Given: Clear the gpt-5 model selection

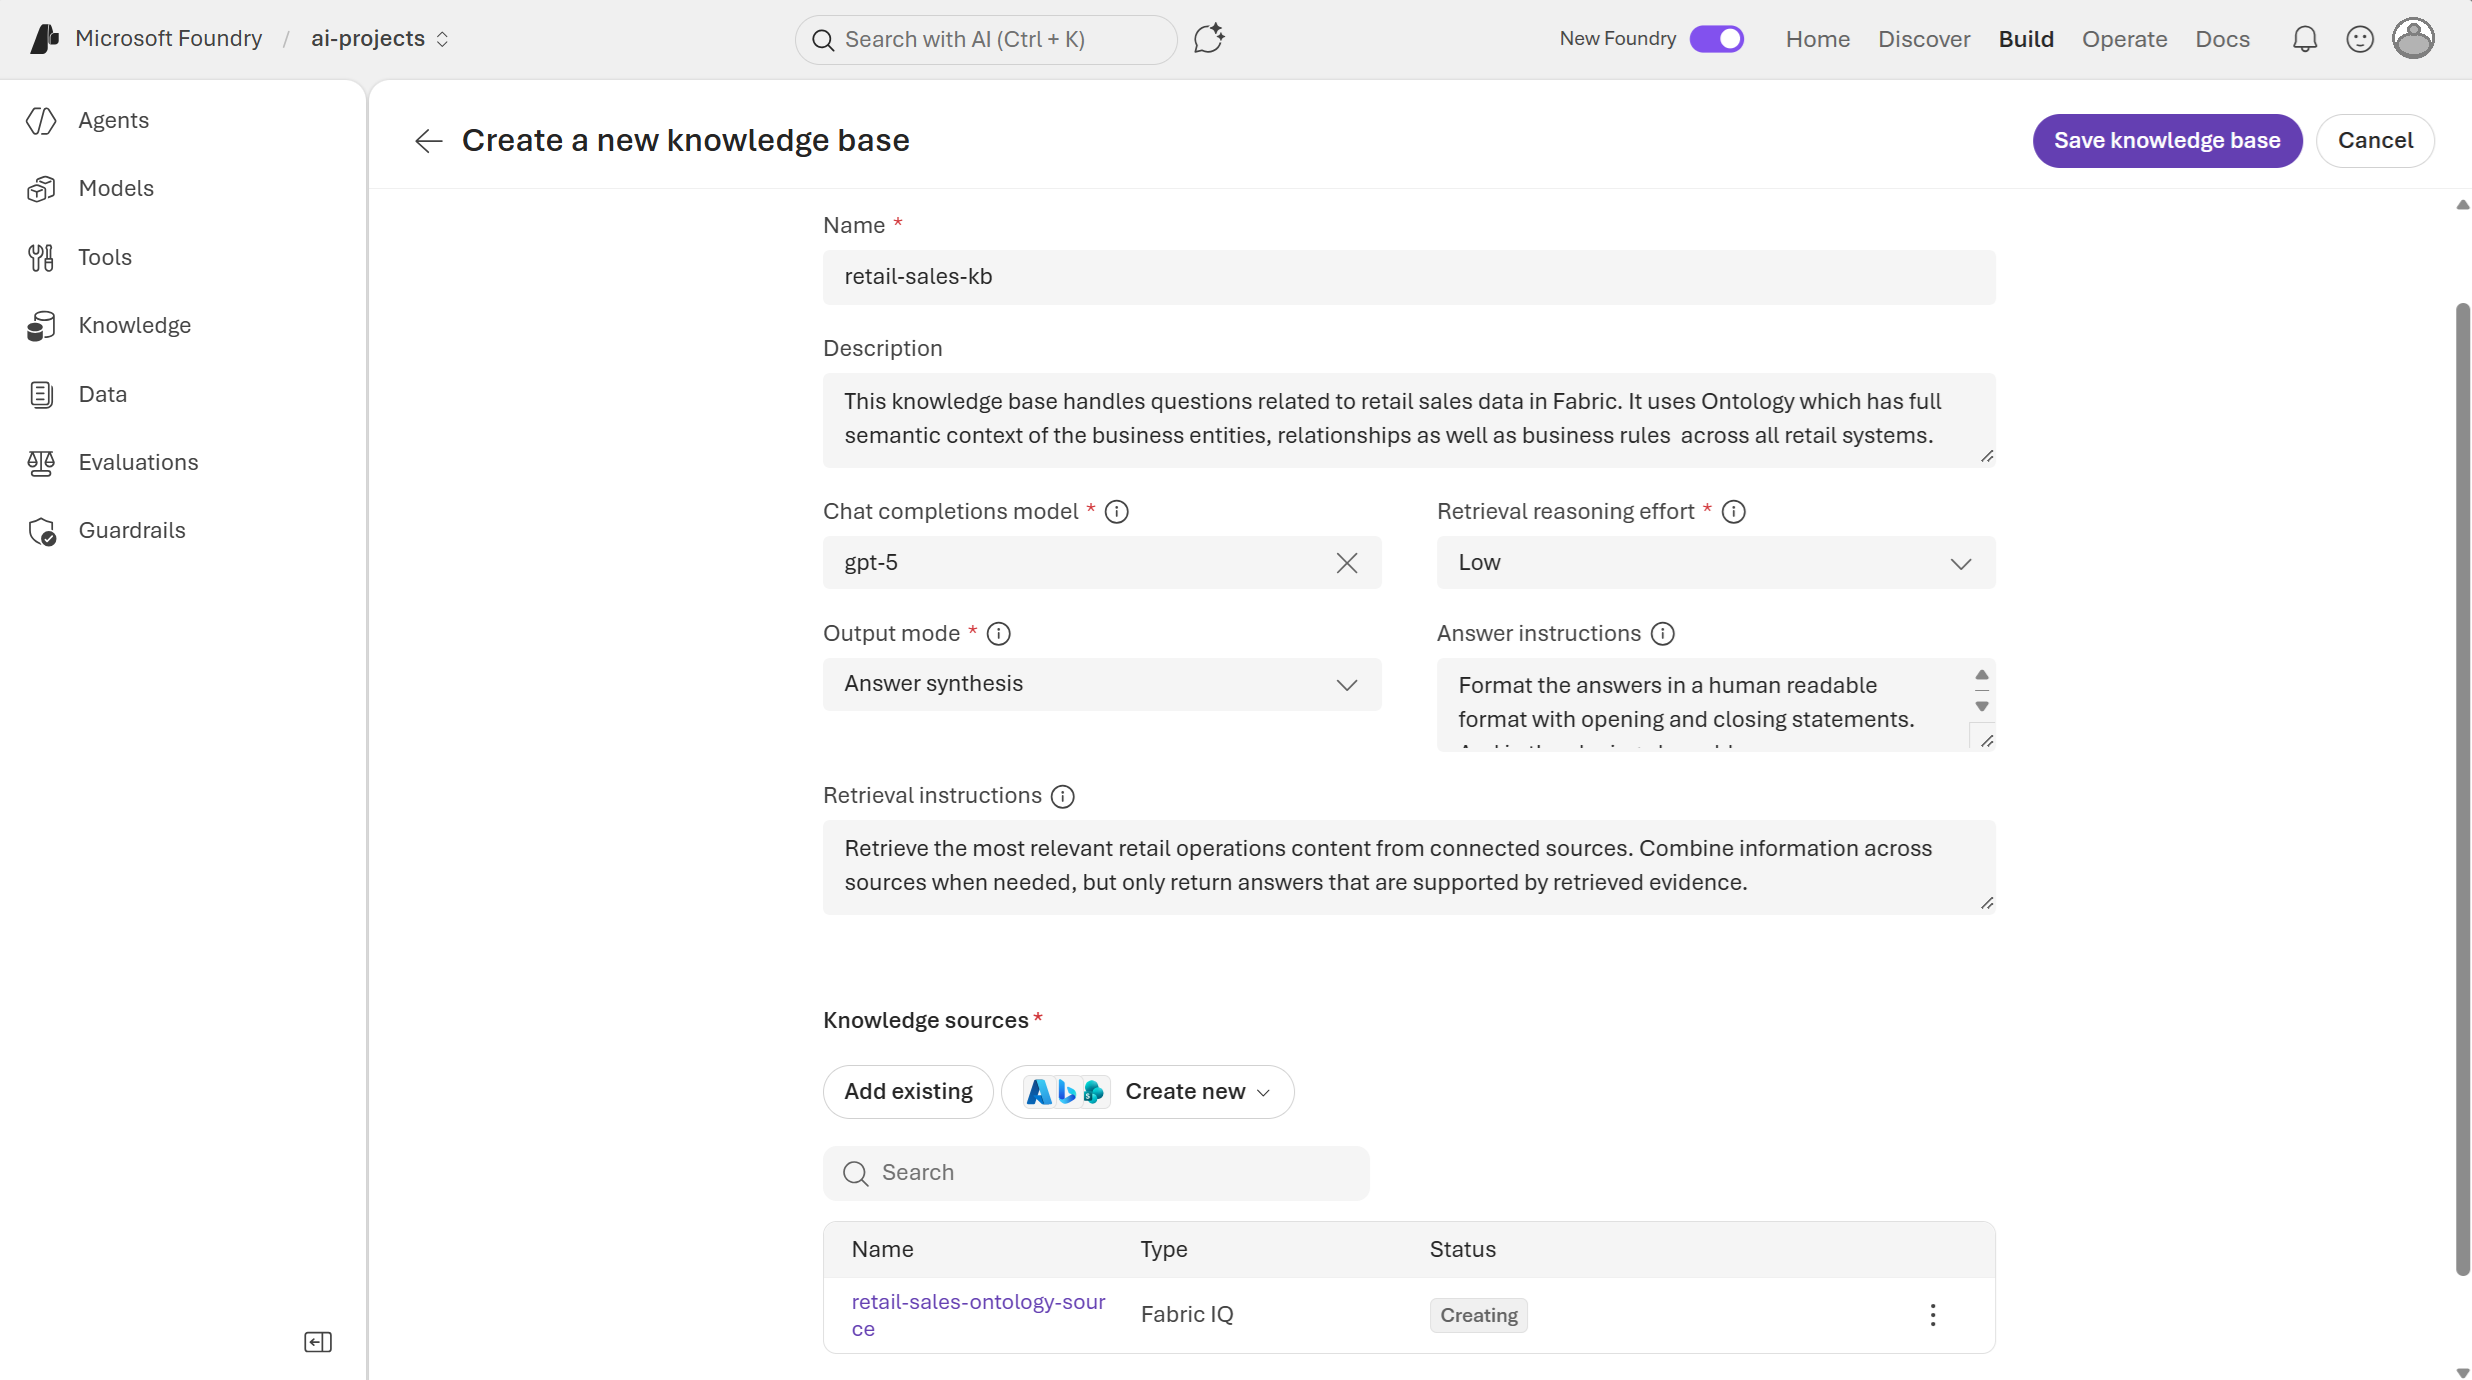Looking at the screenshot, I should [1347, 563].
